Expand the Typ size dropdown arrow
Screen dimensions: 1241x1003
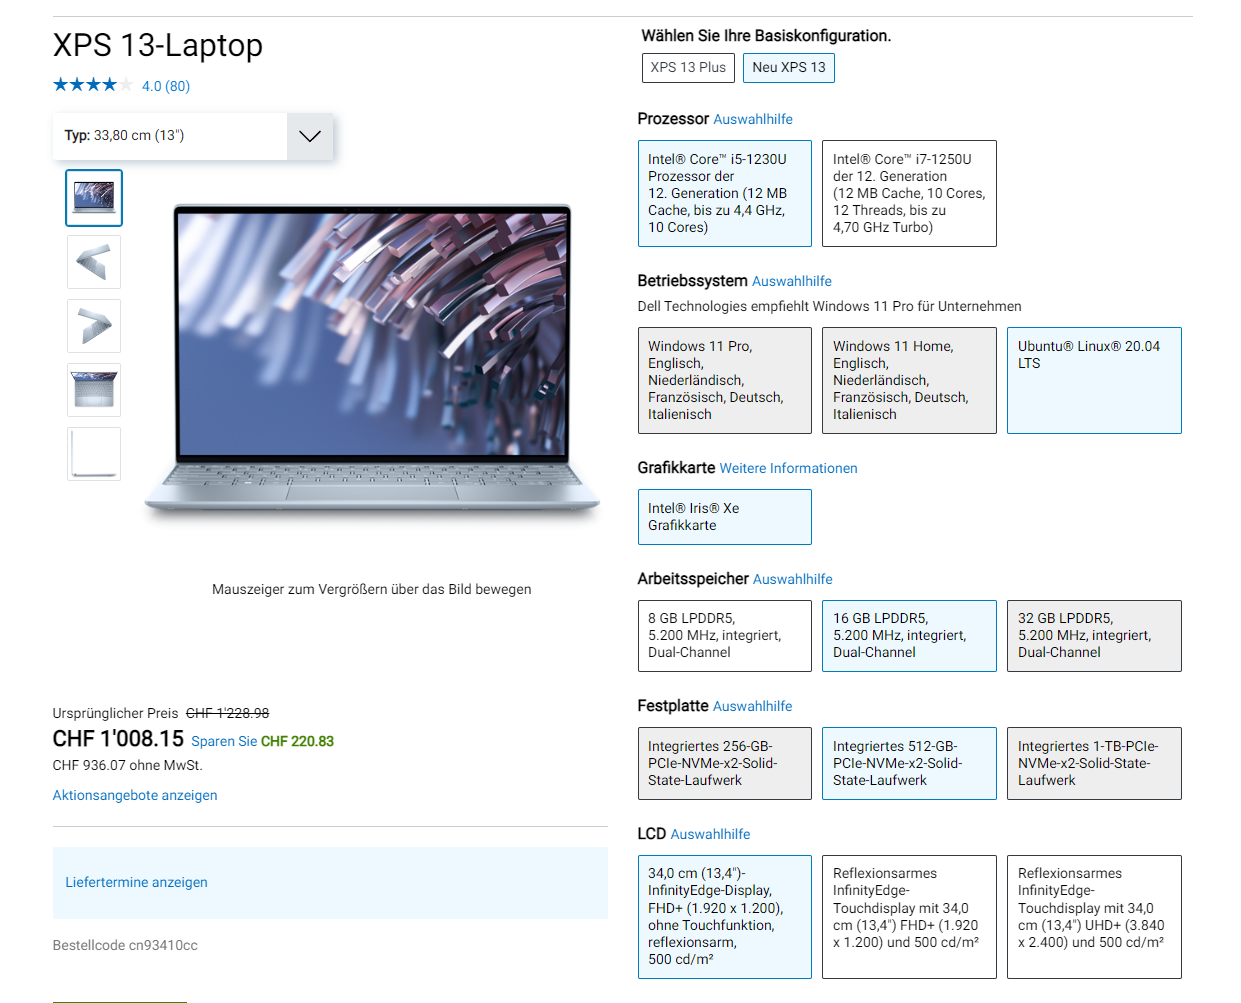pyautogui.click(x=310, y=136)
